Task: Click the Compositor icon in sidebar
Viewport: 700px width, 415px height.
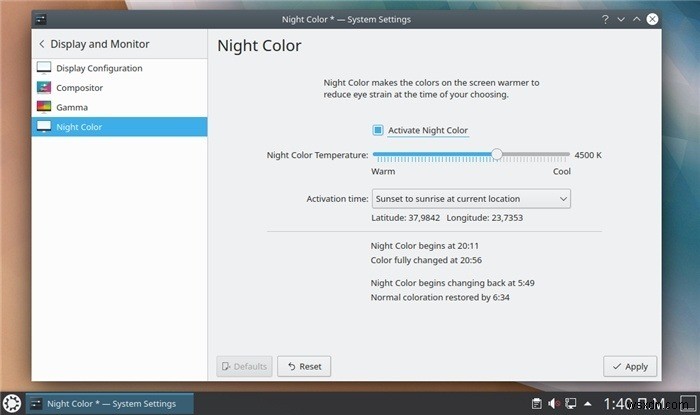Action: pyautogui.click(x=44, y=87)
